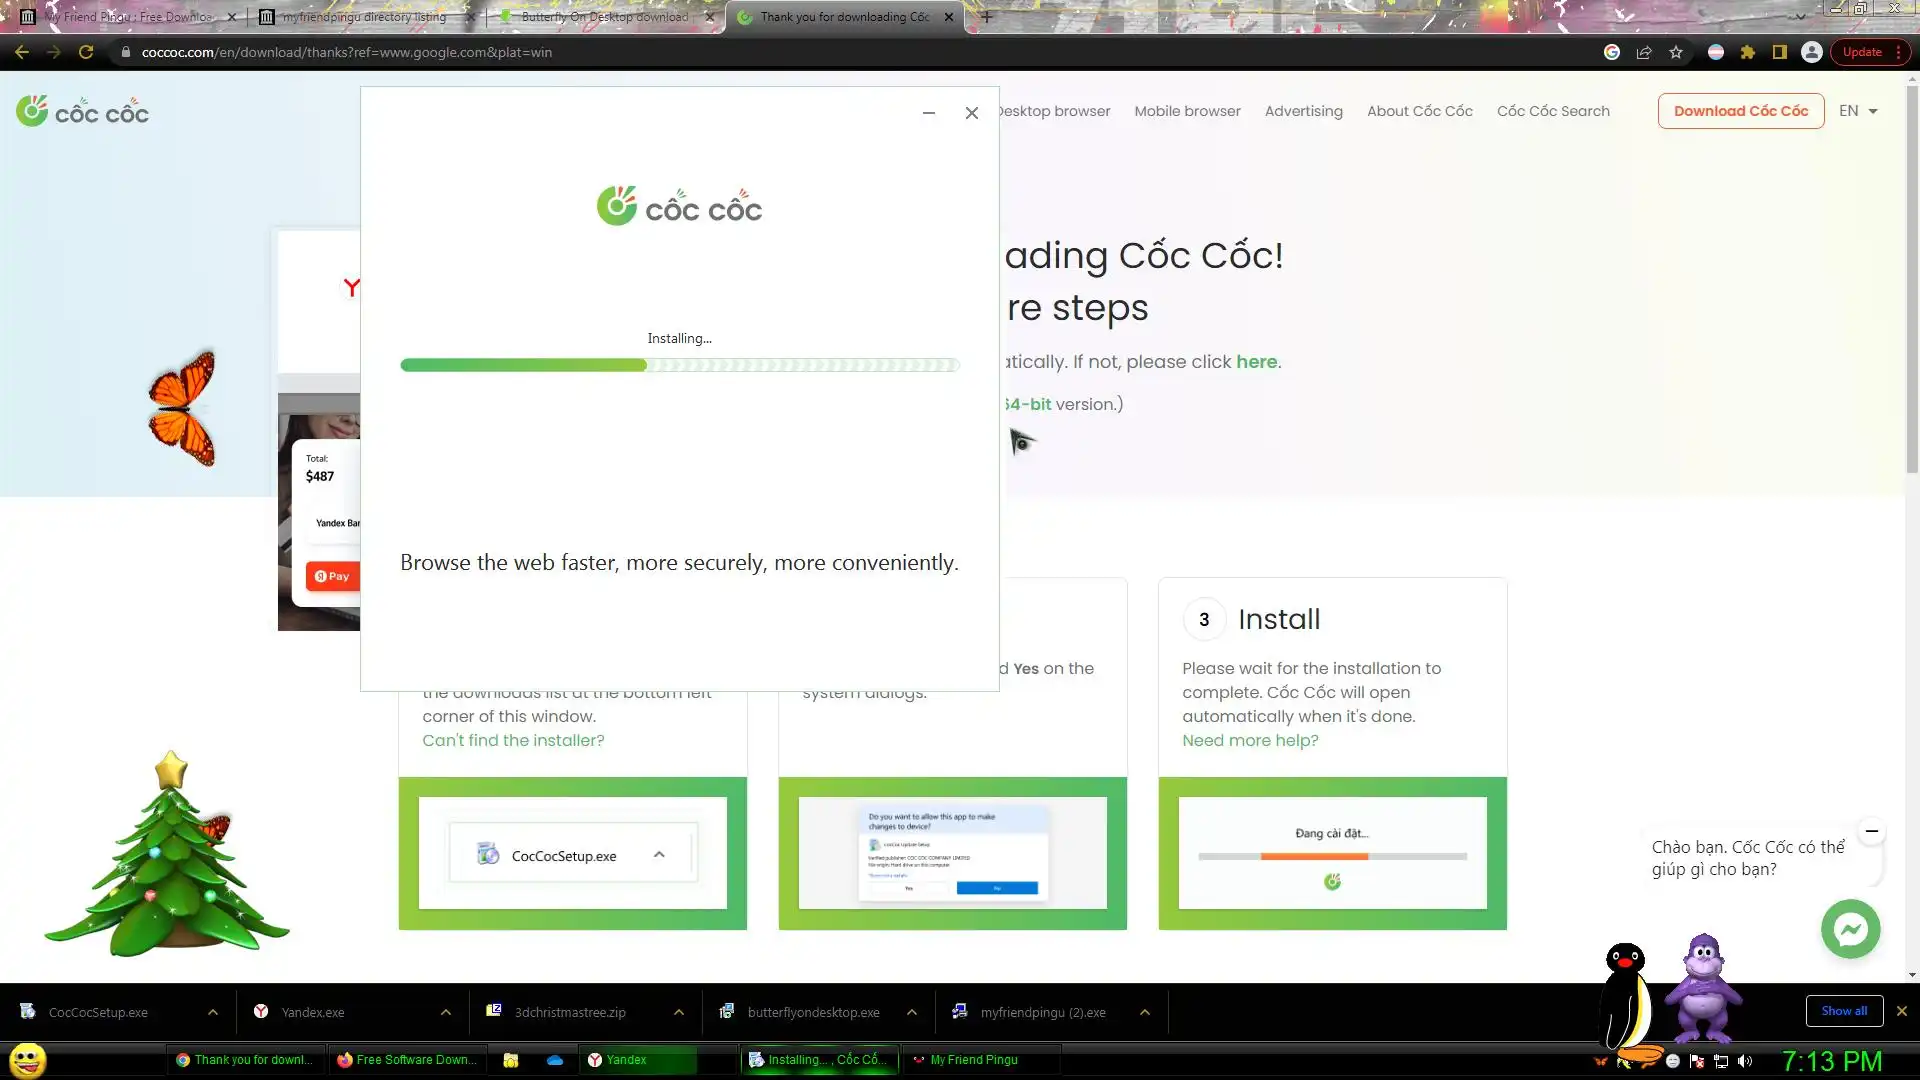Click the Extensions puzzle piece icon

(x=1747, y=52)
